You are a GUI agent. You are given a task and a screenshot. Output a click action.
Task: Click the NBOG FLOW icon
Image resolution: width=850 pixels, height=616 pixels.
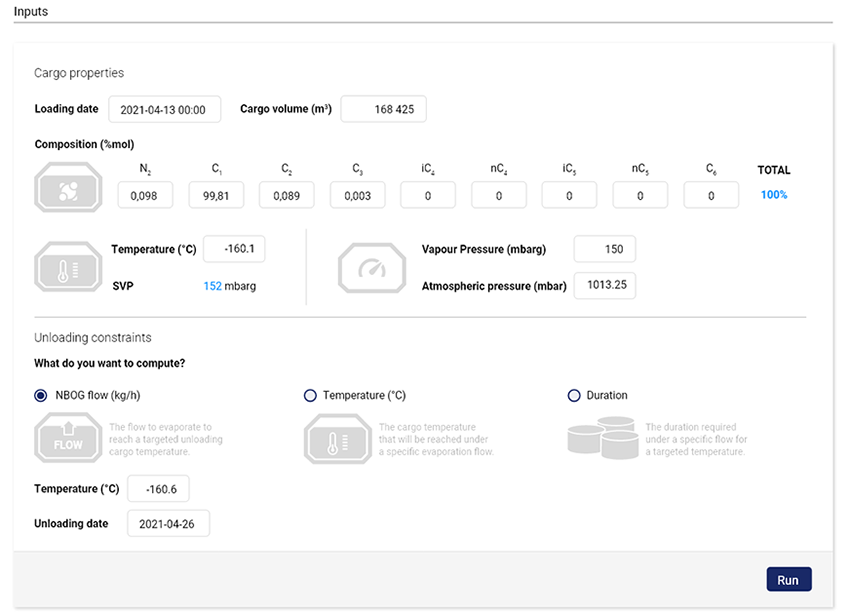coord(68,437)
